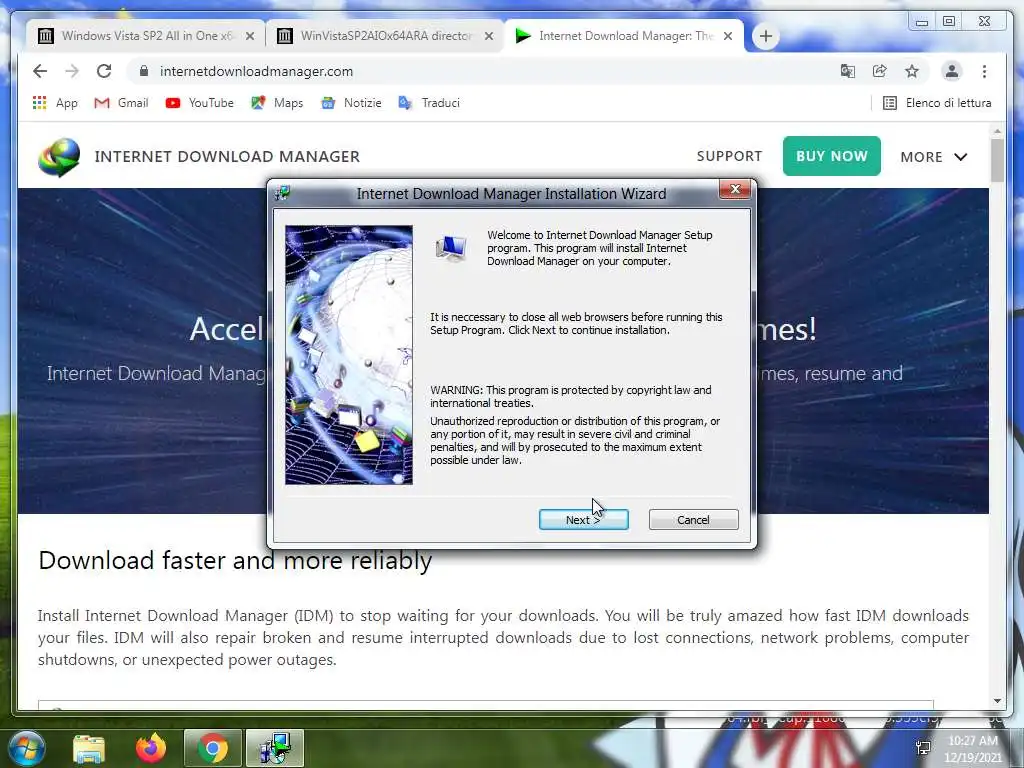This screenshot has width=1024, height=768.
Task: Open the App bookmark shortcut
Action: click(55, 103)
